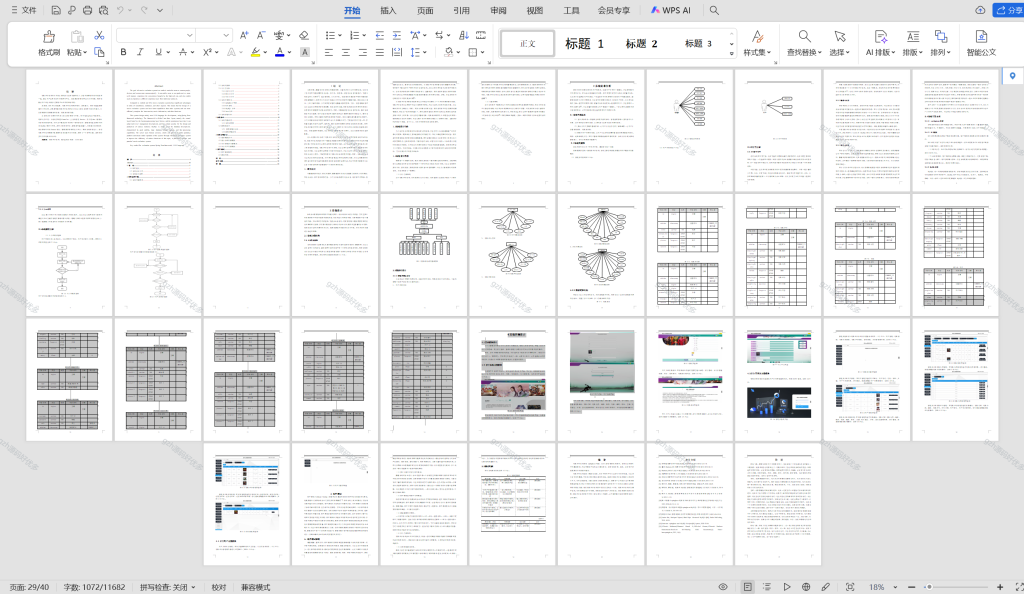Toggle Underline formatting

click(x=158, y=52)
